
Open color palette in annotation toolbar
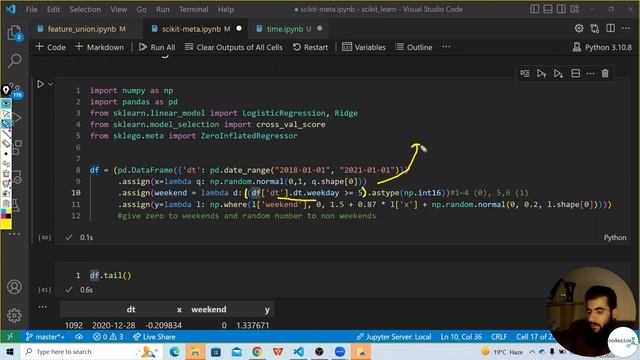pos(6,213)
